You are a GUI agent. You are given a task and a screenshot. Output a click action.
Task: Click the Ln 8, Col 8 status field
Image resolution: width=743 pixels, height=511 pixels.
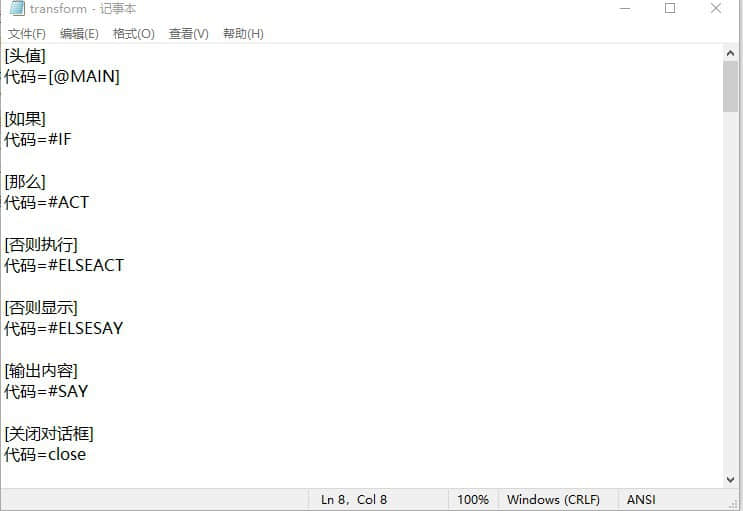point(354,499)
